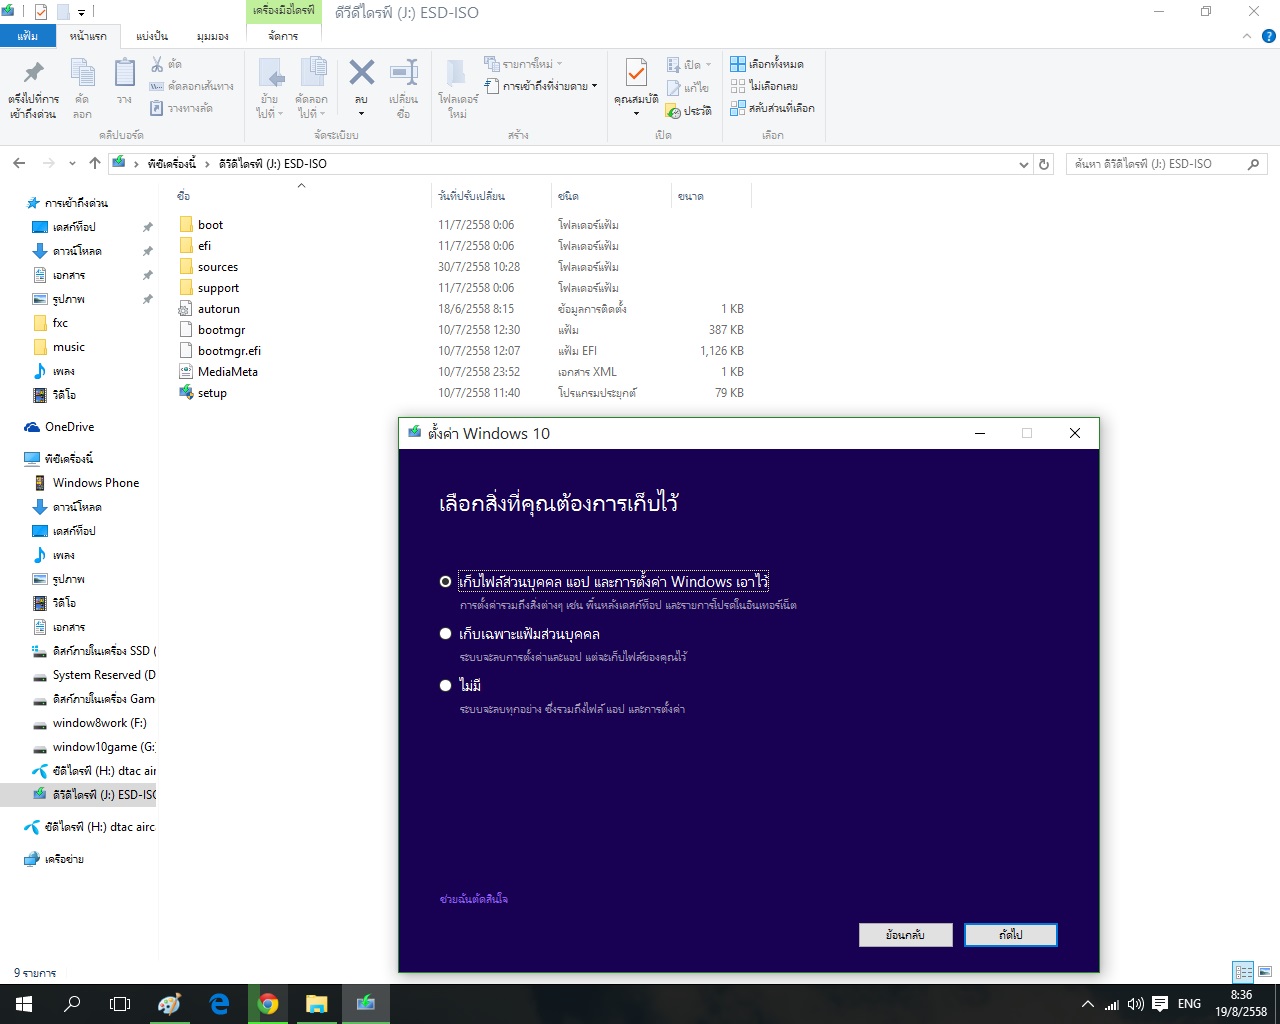Click the Rename (เปลี่ยนชื่อ) ribbon icon
The height and width of the screenshot is (1024, 1280).
point(403,73)
